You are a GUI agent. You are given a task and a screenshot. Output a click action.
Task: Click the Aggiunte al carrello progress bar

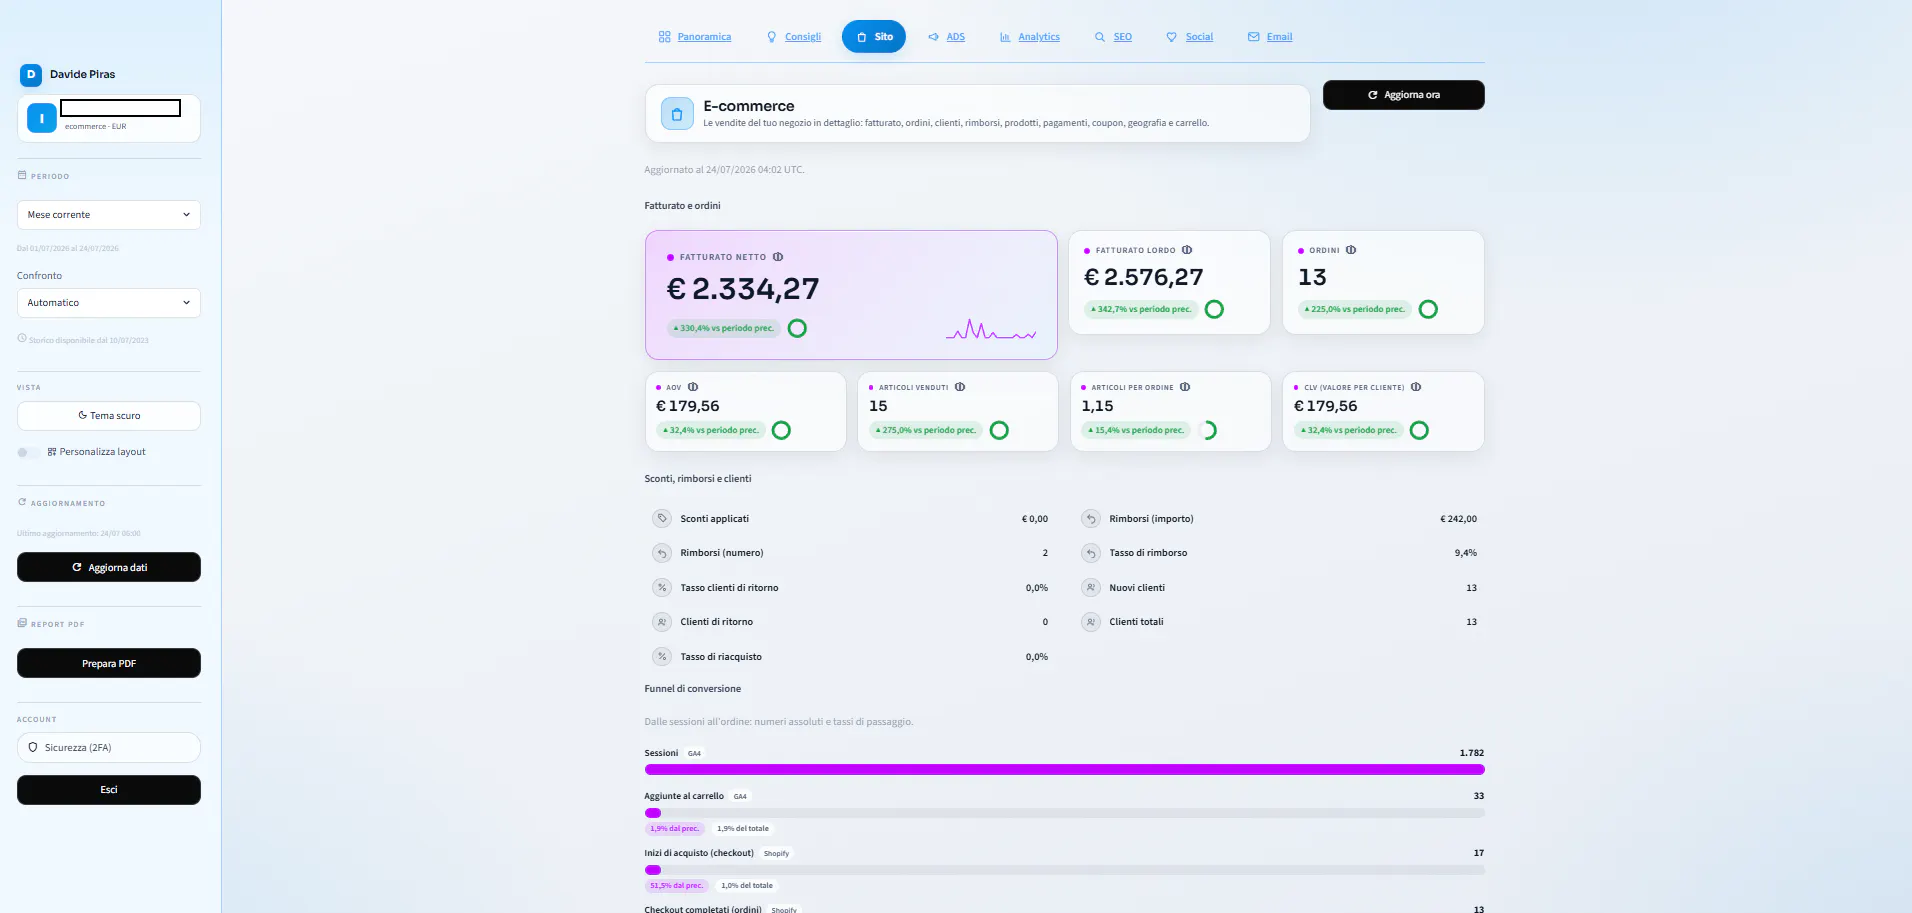pos(1065,813)
